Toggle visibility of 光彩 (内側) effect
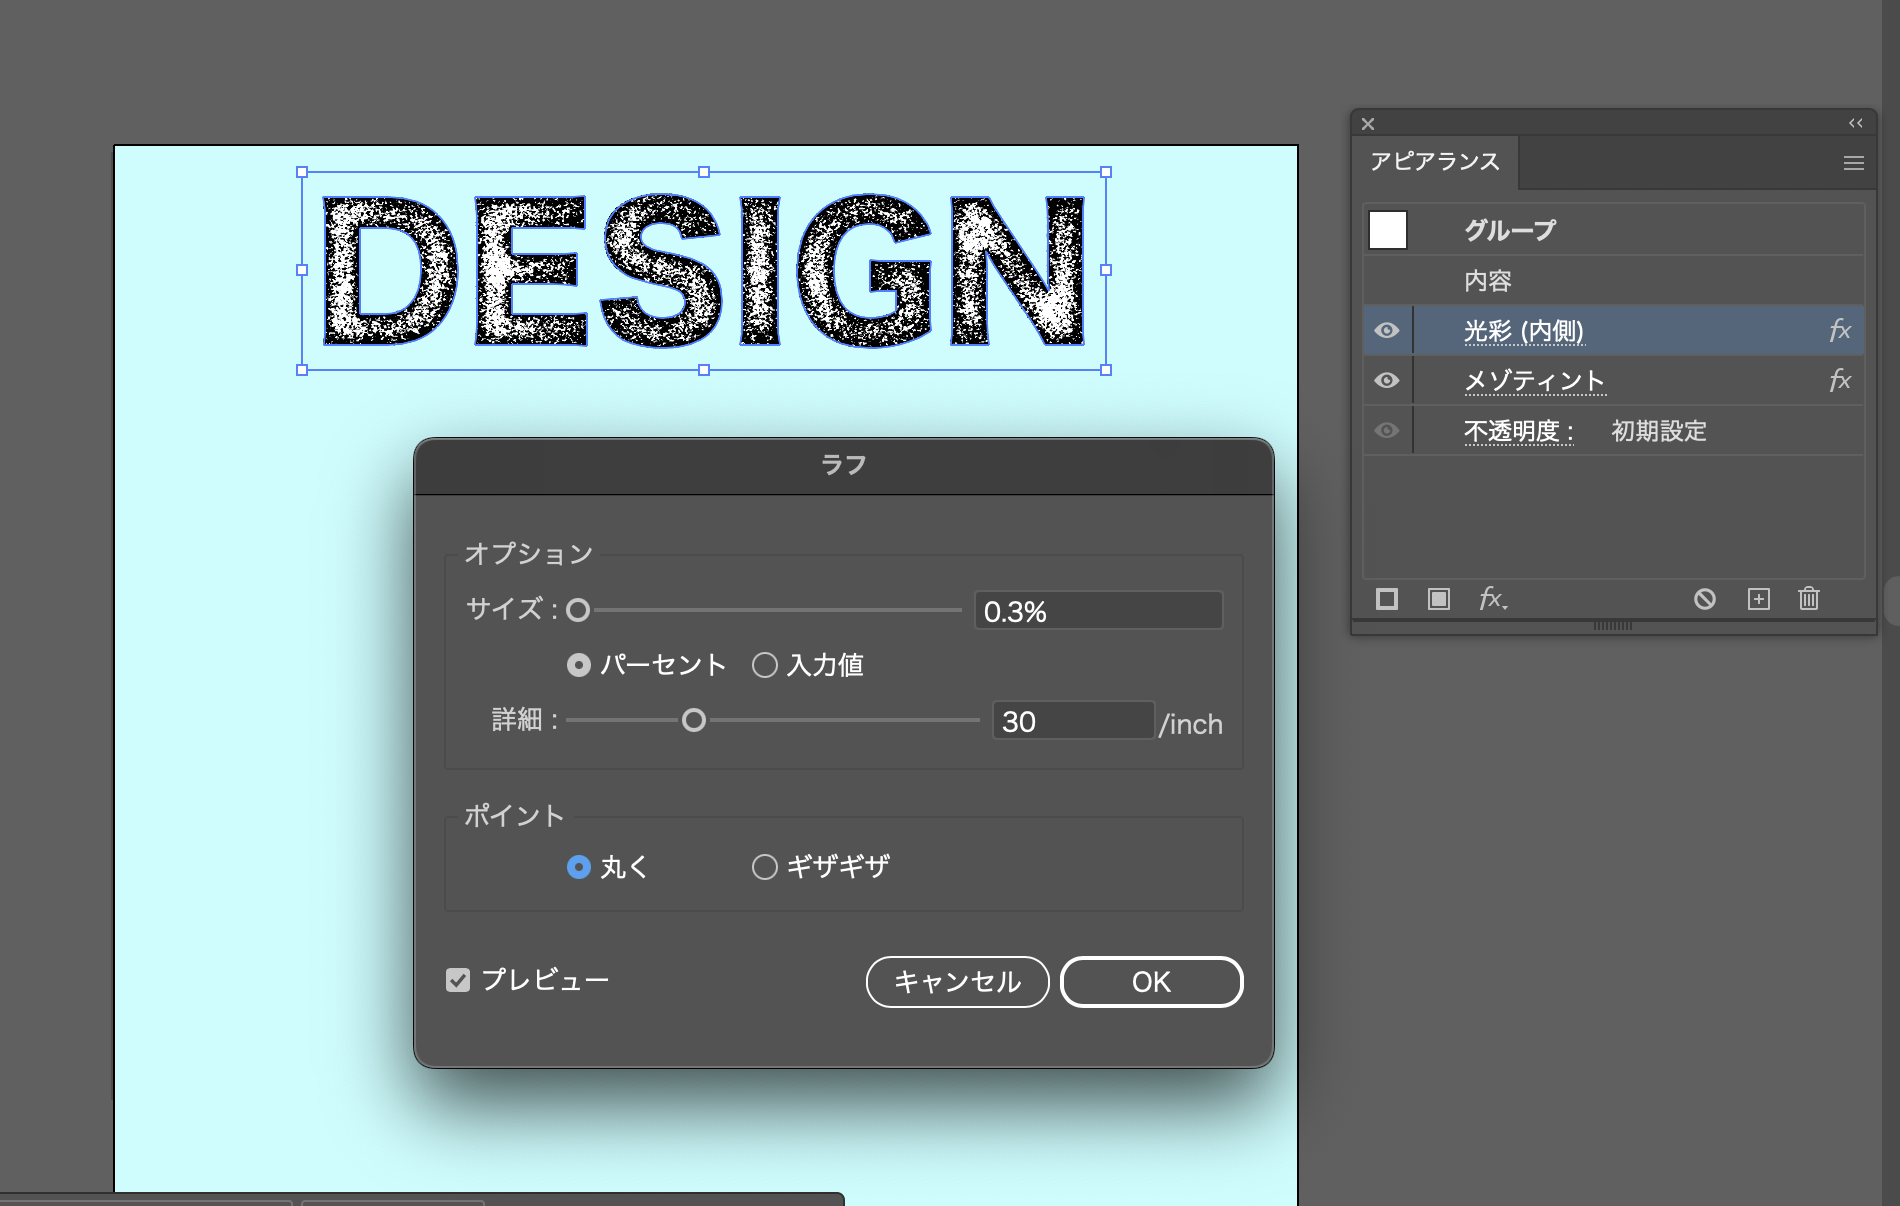The image size is (1900, 1206). [x=1387, y=331]
